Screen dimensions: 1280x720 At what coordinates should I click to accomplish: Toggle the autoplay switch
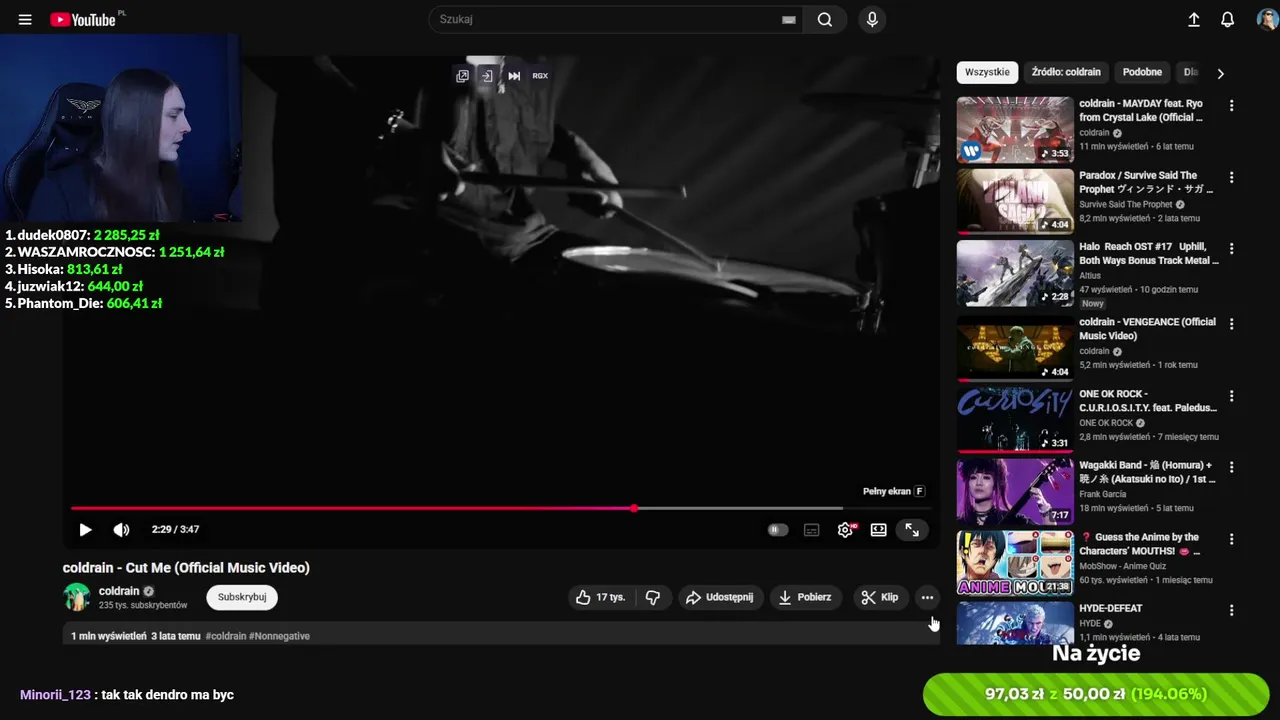(778, 530)
